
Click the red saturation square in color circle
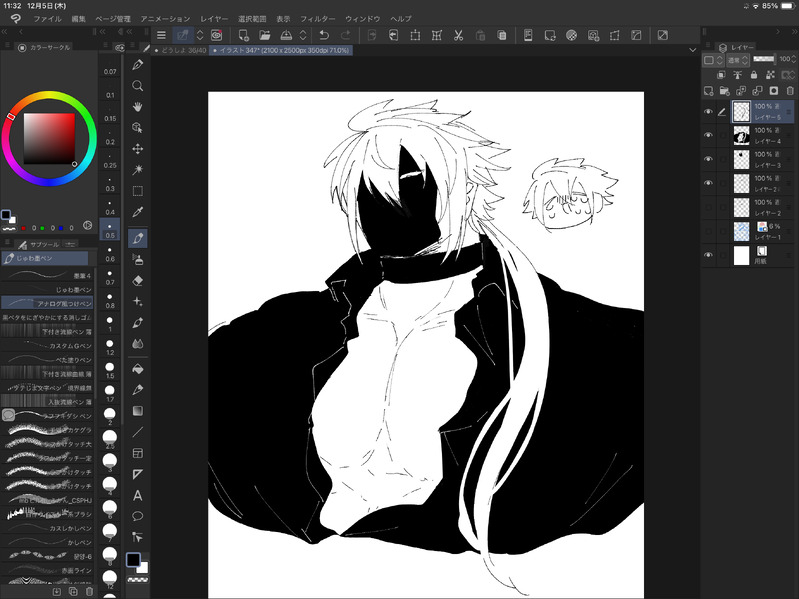[49, 139]
